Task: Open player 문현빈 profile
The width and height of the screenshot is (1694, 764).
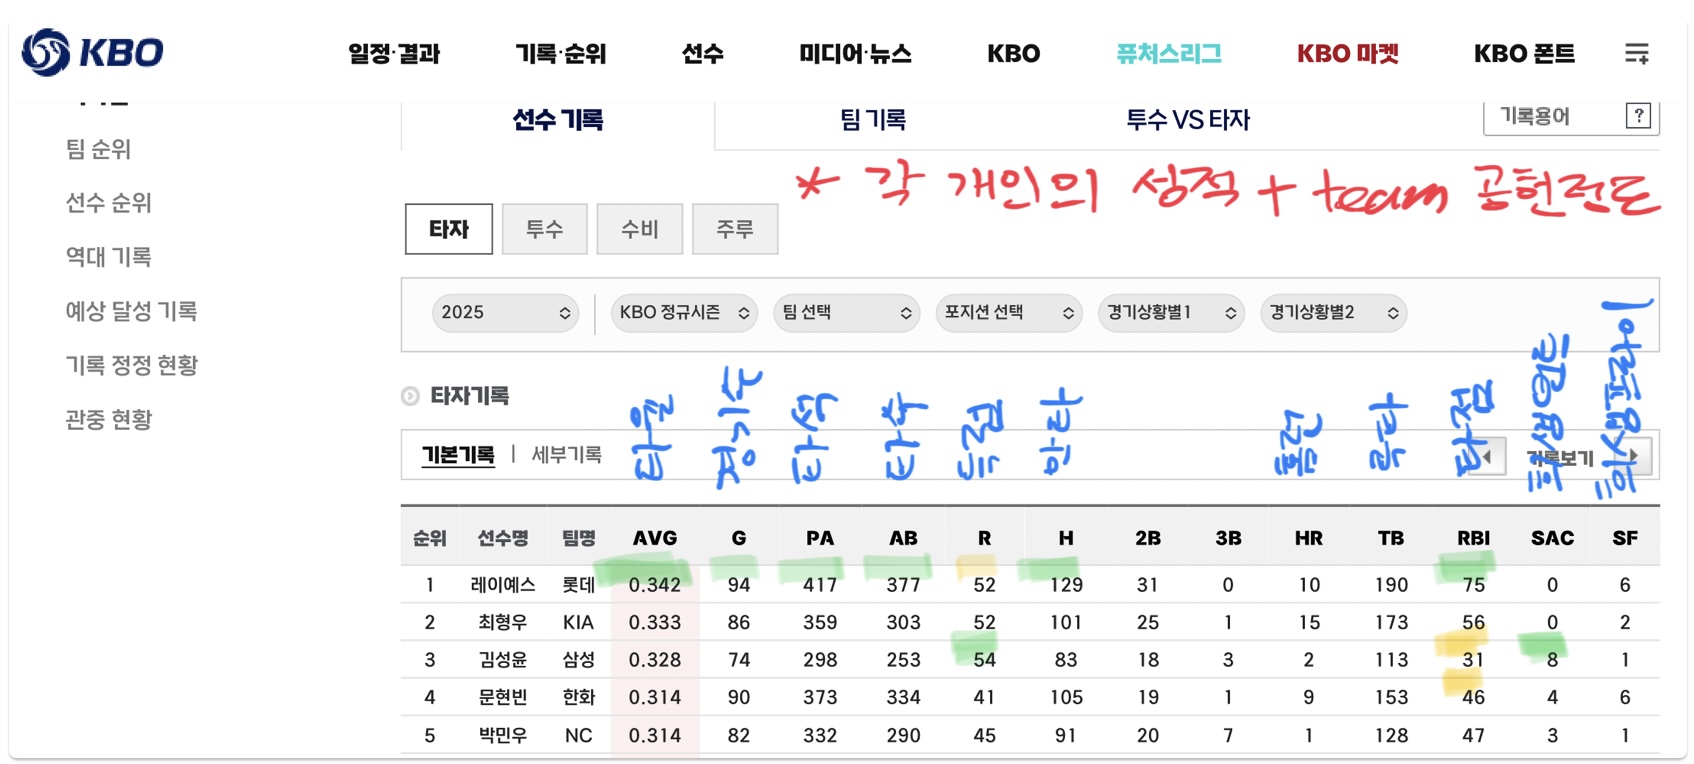Action: [x=503, y=697]
